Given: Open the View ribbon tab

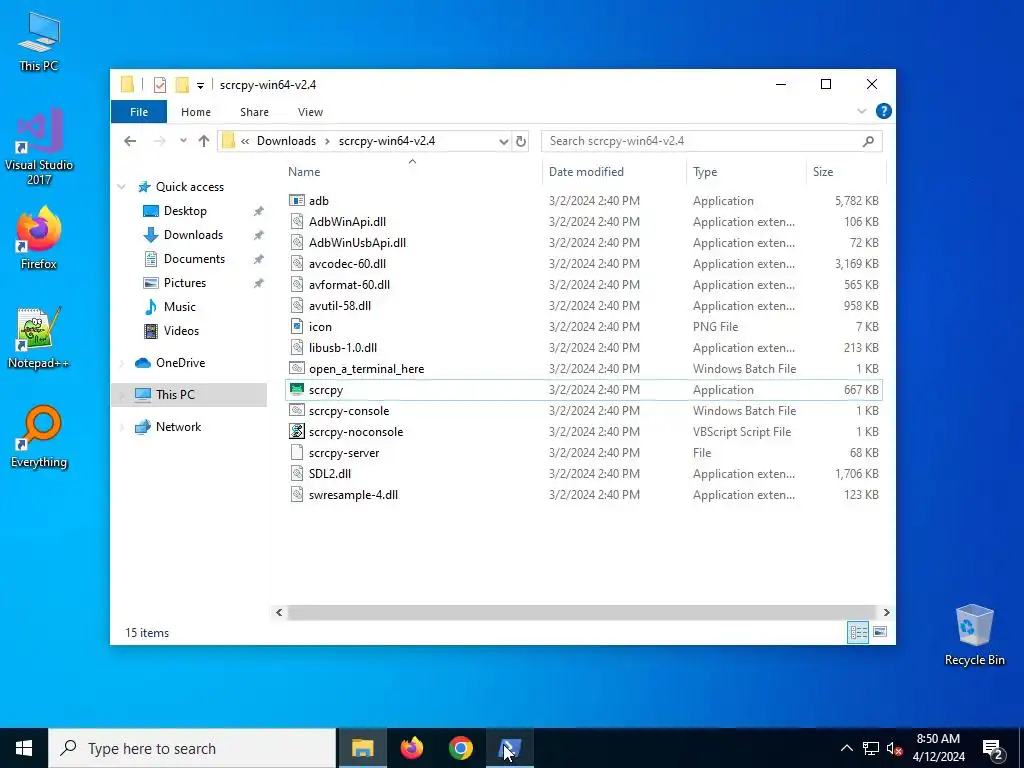Looking at the screenshot, I should [x=310, y=112].
